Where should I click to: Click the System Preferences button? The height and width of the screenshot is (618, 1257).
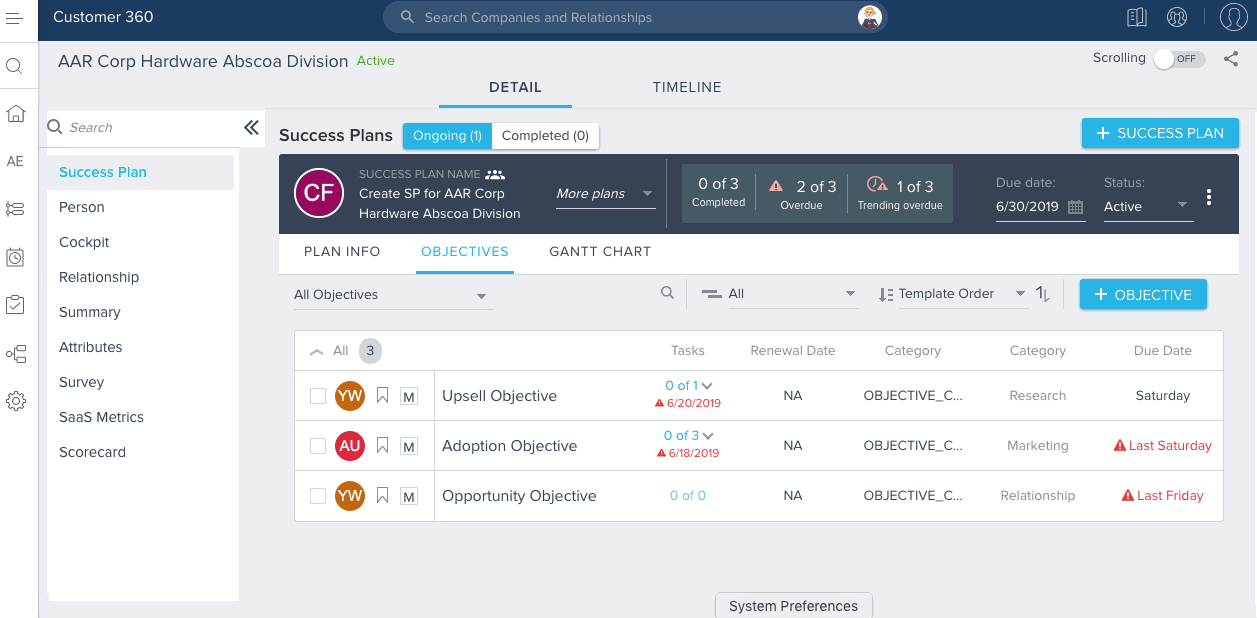tap(794, 605)
